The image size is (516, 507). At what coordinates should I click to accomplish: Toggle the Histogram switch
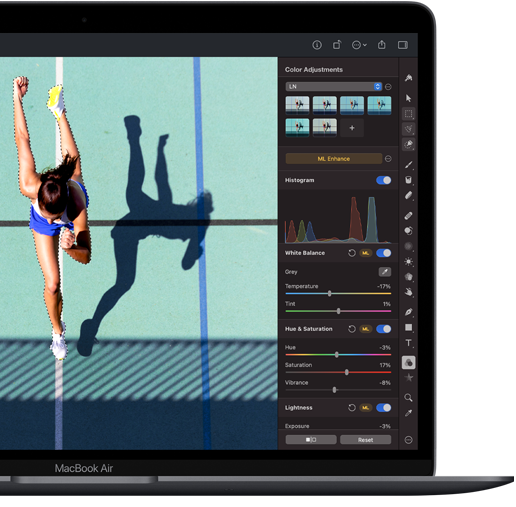tap(383, 180)
